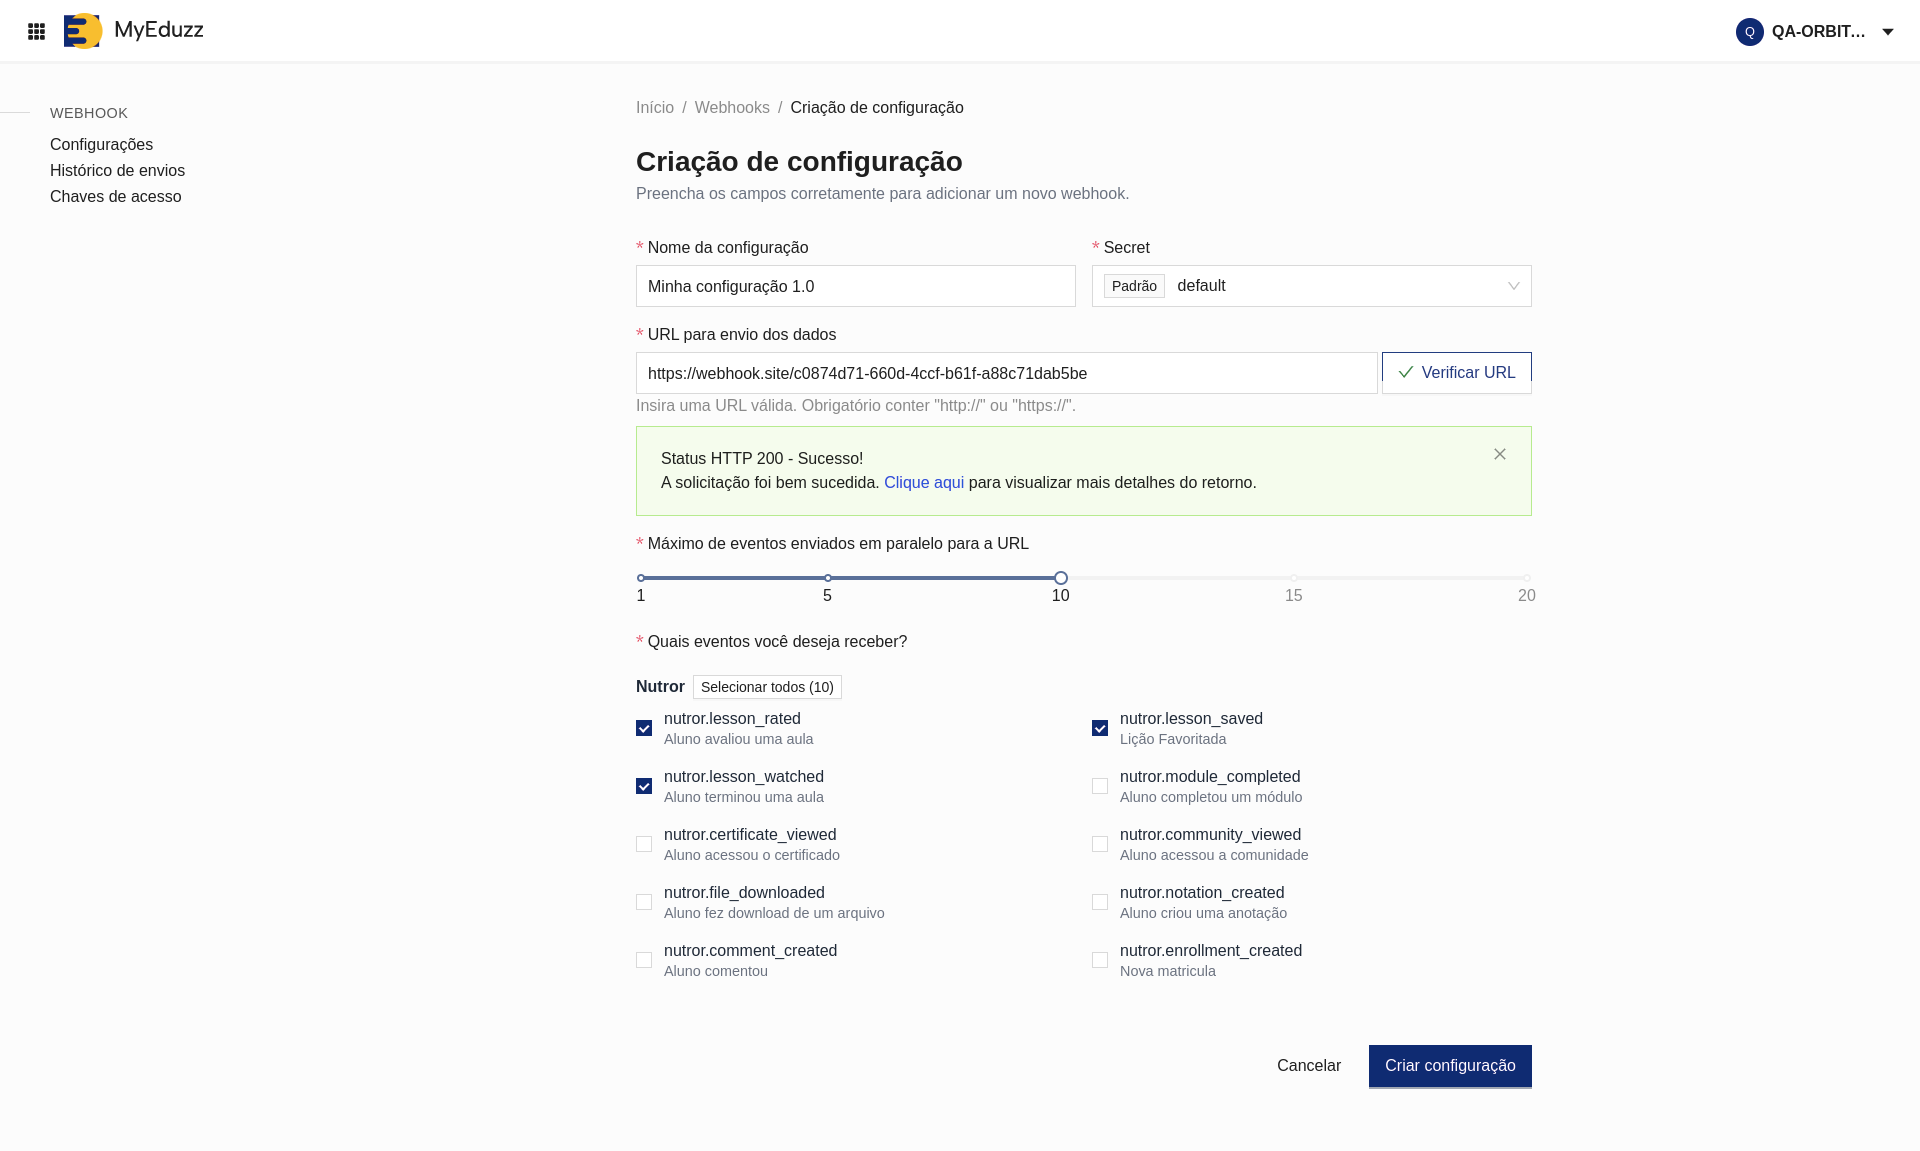Viewport: 1920px width, 1151px height.
Task: Check nutror.certificate_viewed event
Action: pos(644,844)
